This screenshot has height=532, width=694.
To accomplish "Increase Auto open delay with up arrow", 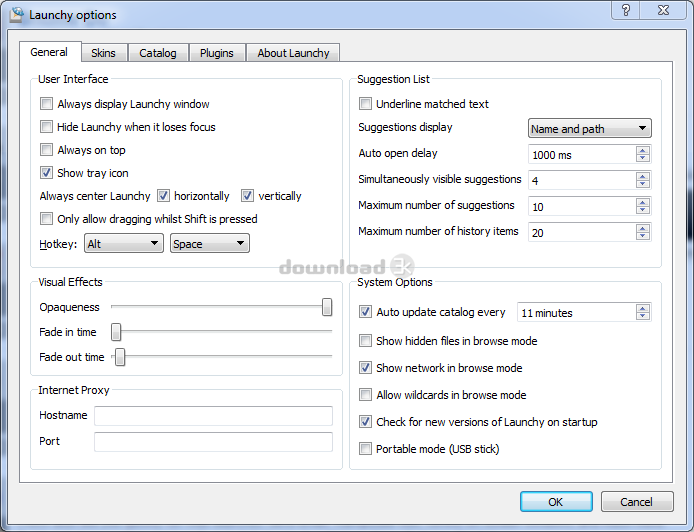I will (x=643, y=150).
